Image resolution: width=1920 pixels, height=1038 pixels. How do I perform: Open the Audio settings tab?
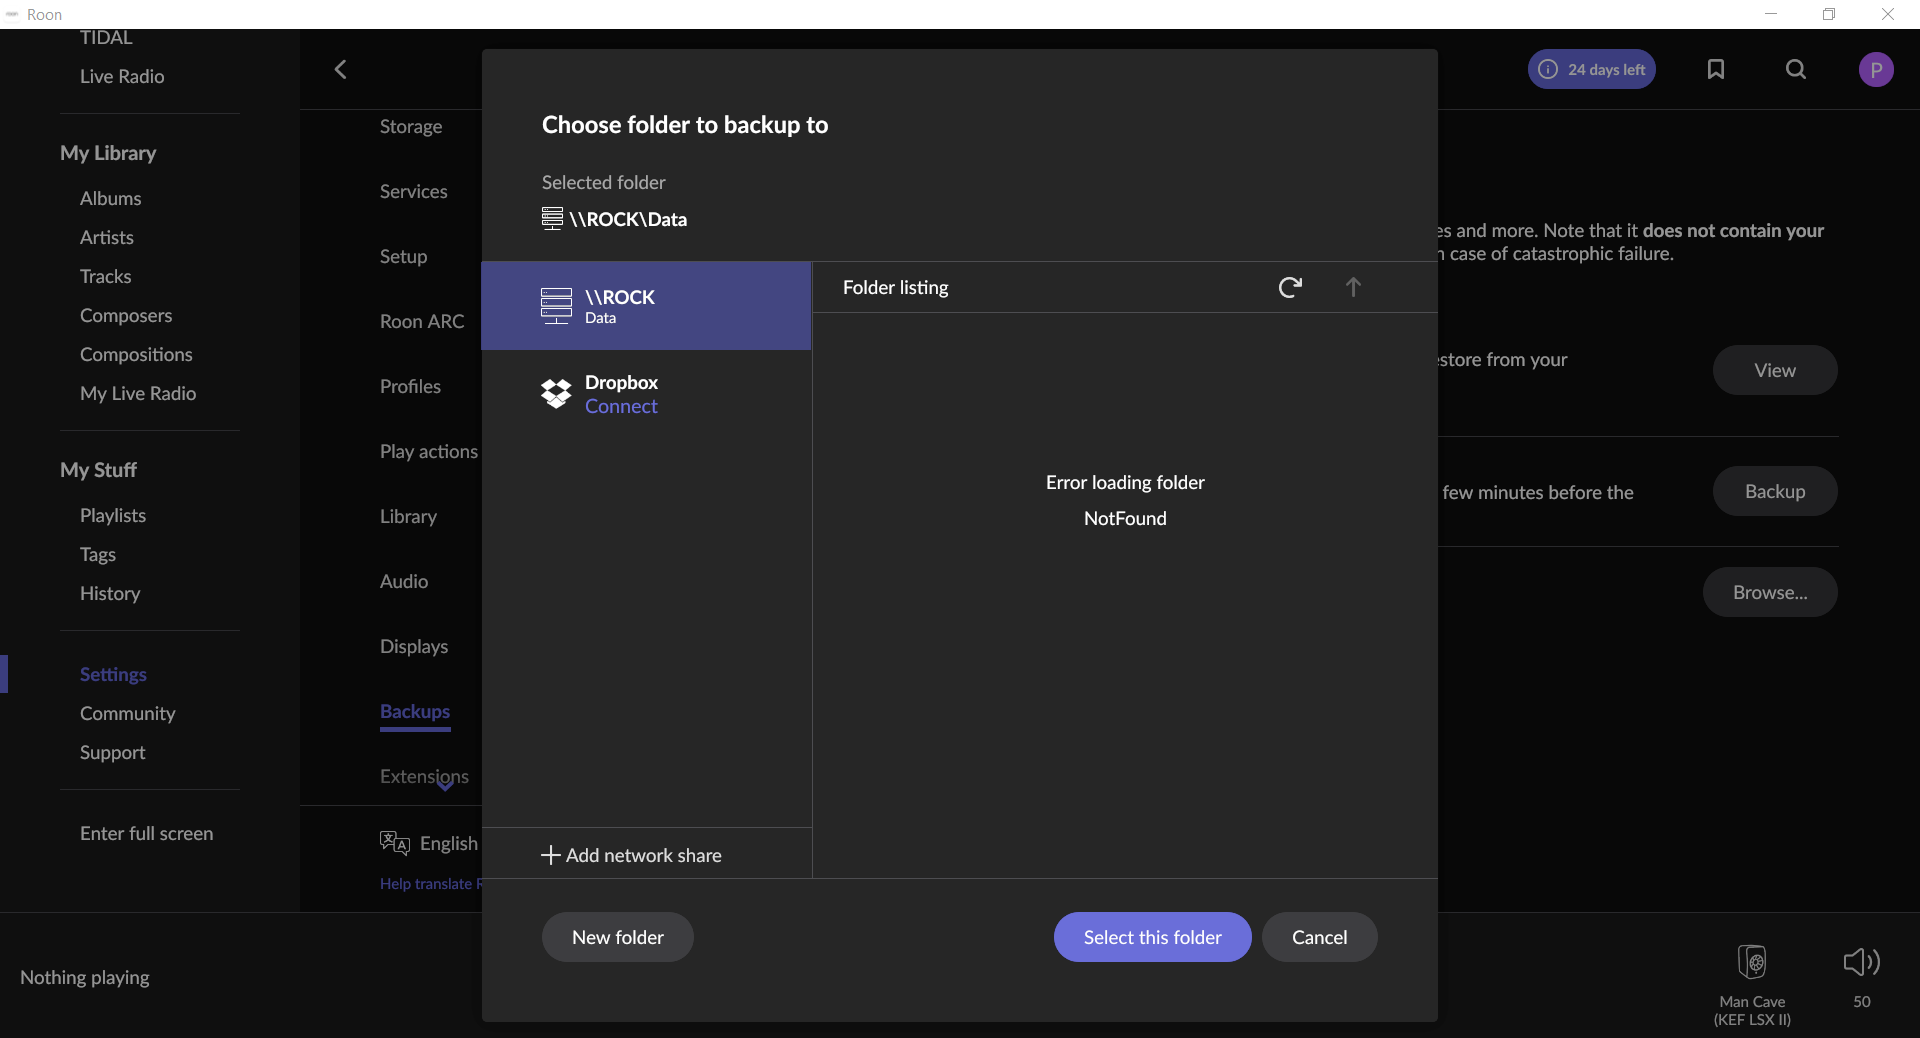[x=404, y=581]
